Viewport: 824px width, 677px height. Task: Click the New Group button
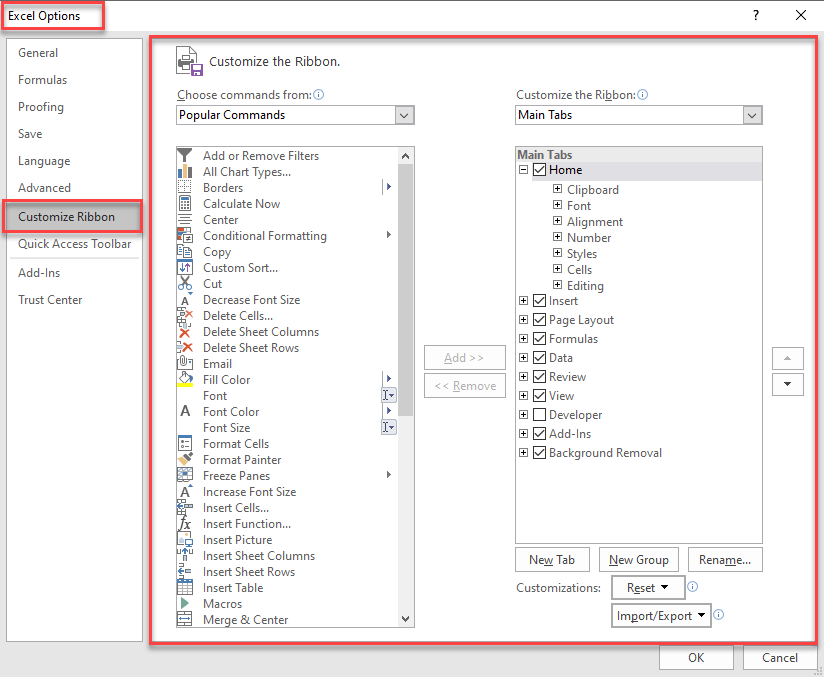638,560
